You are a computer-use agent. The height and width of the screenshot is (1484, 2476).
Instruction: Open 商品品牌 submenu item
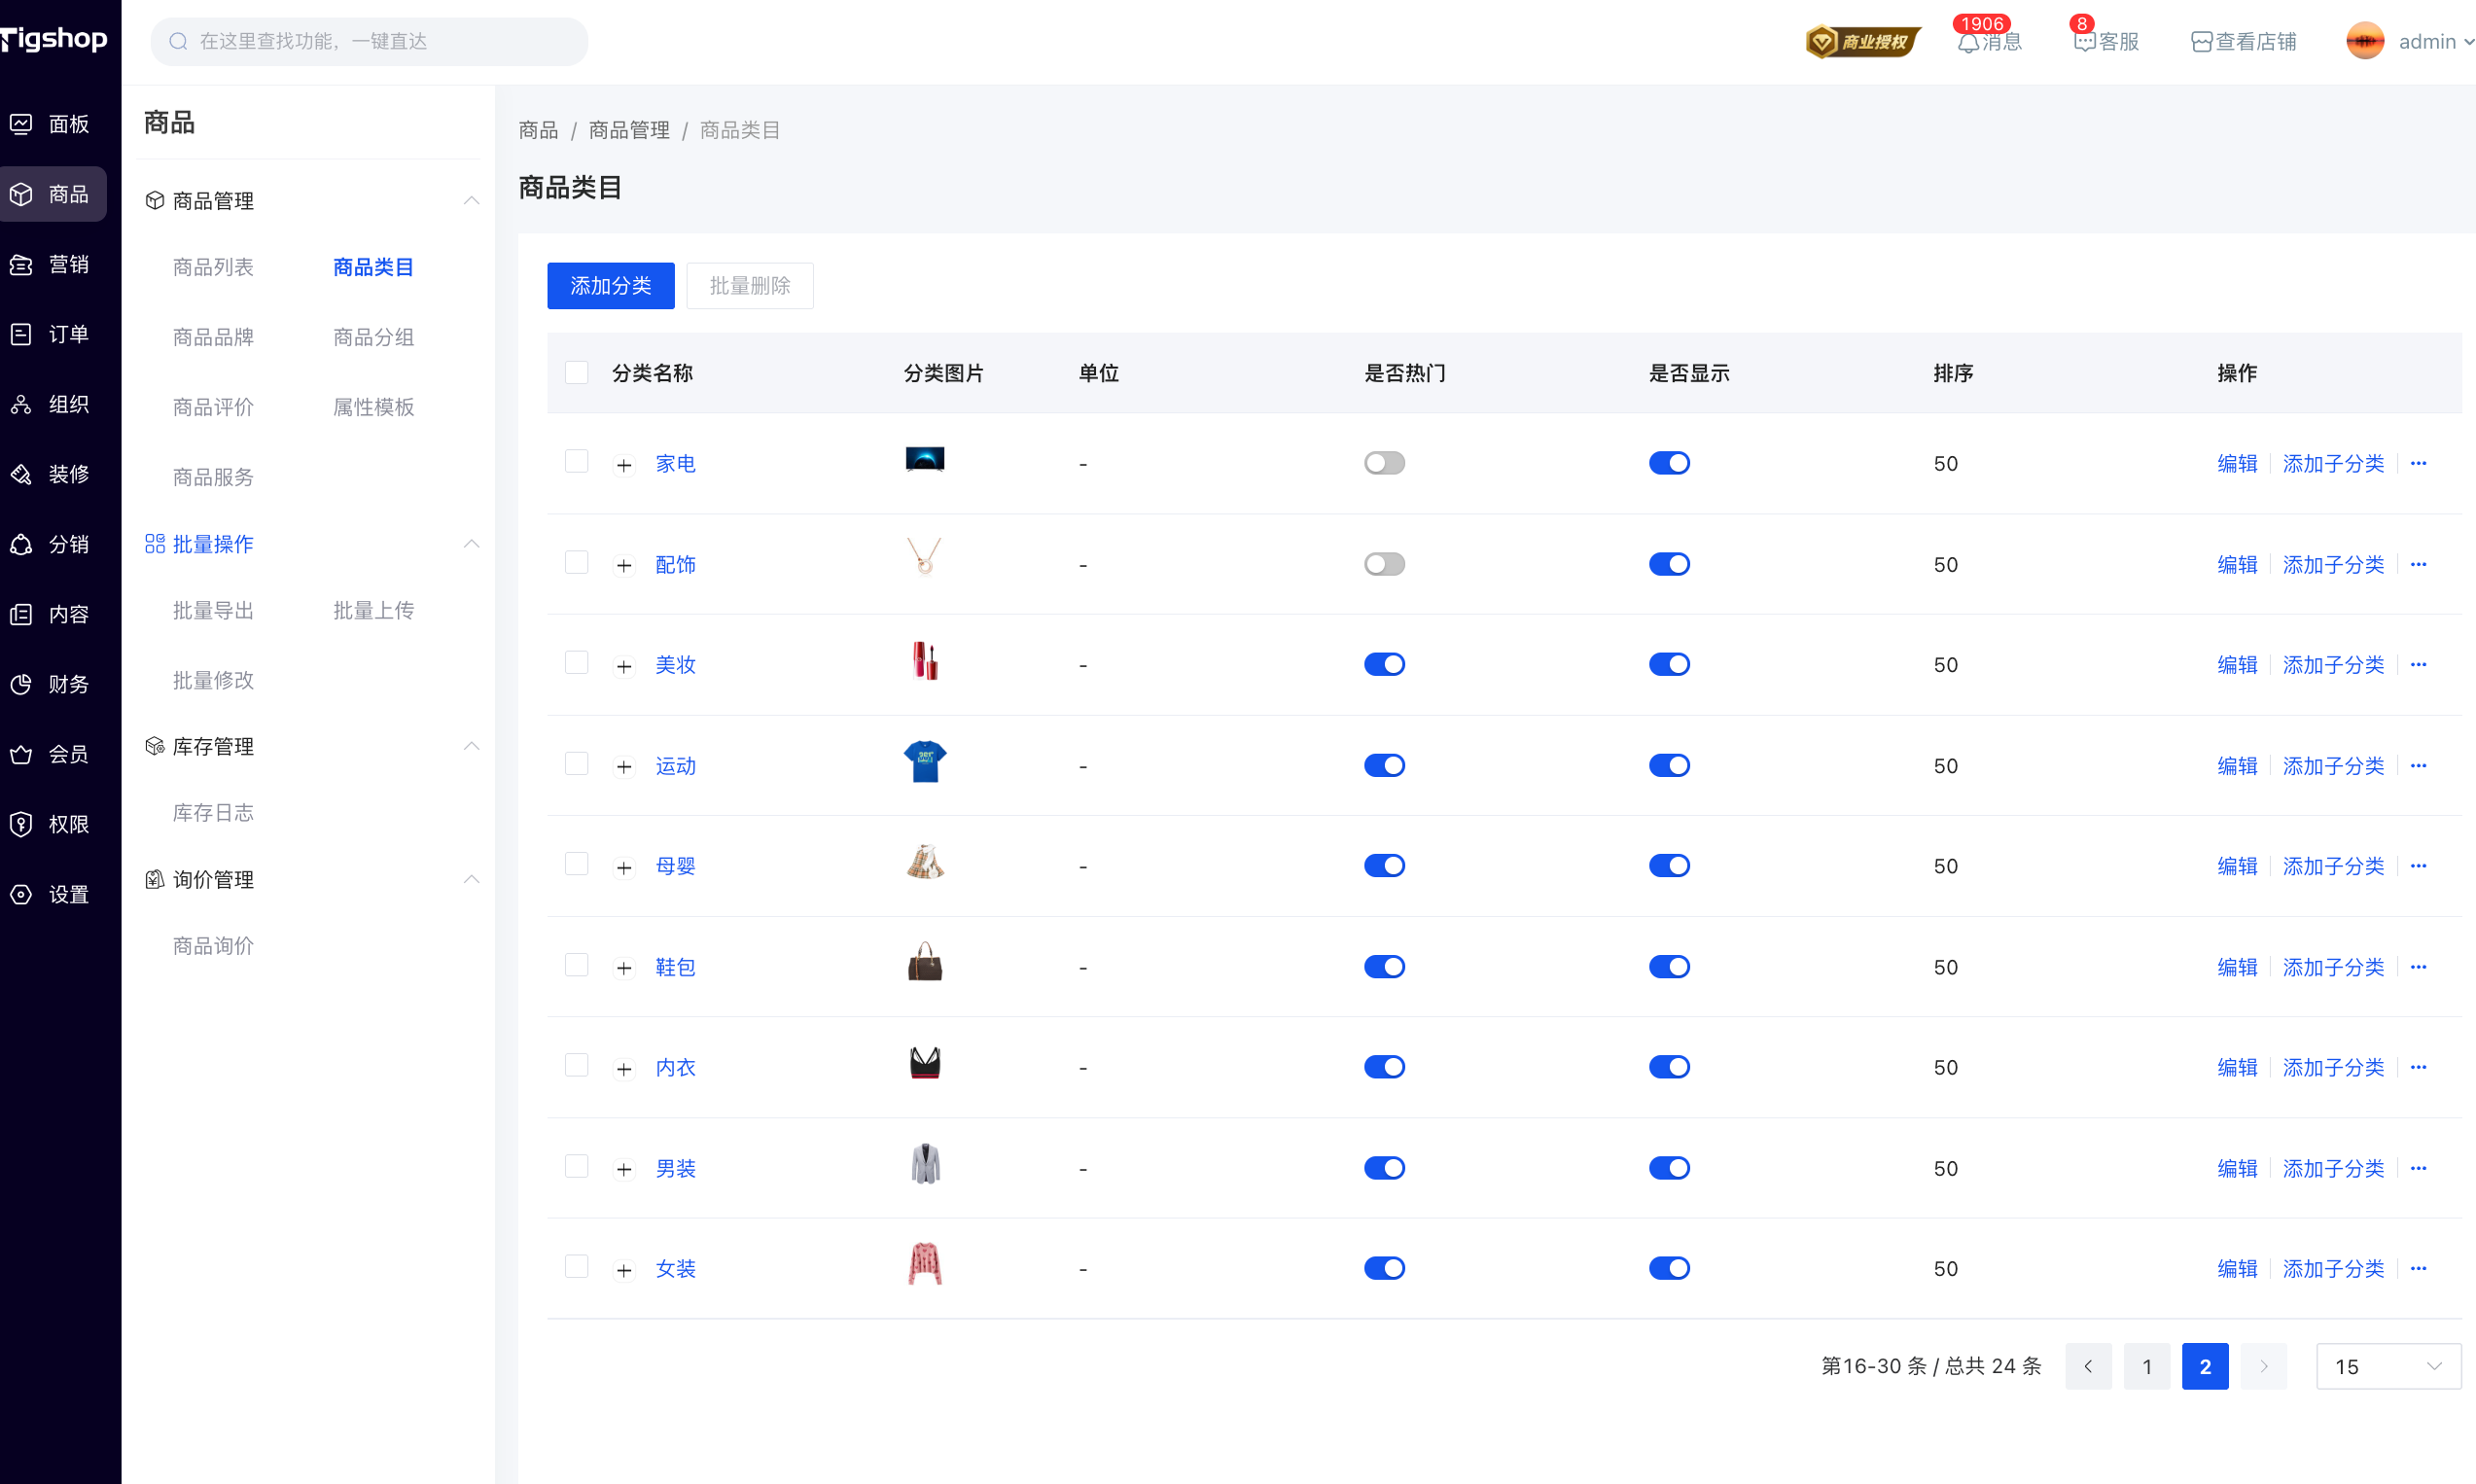(x=213, y=337)
